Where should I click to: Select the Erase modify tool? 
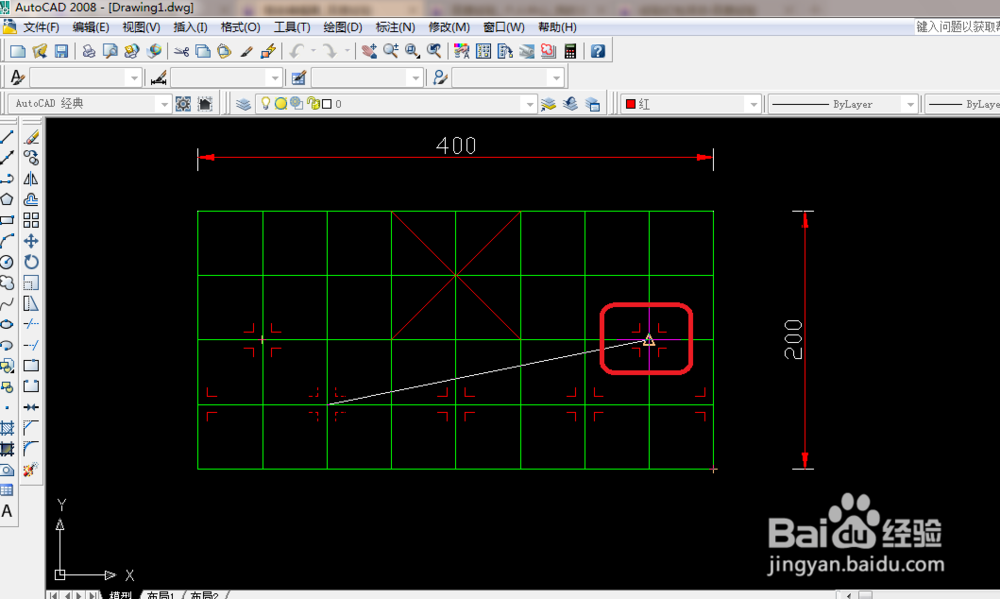point(31,137)
